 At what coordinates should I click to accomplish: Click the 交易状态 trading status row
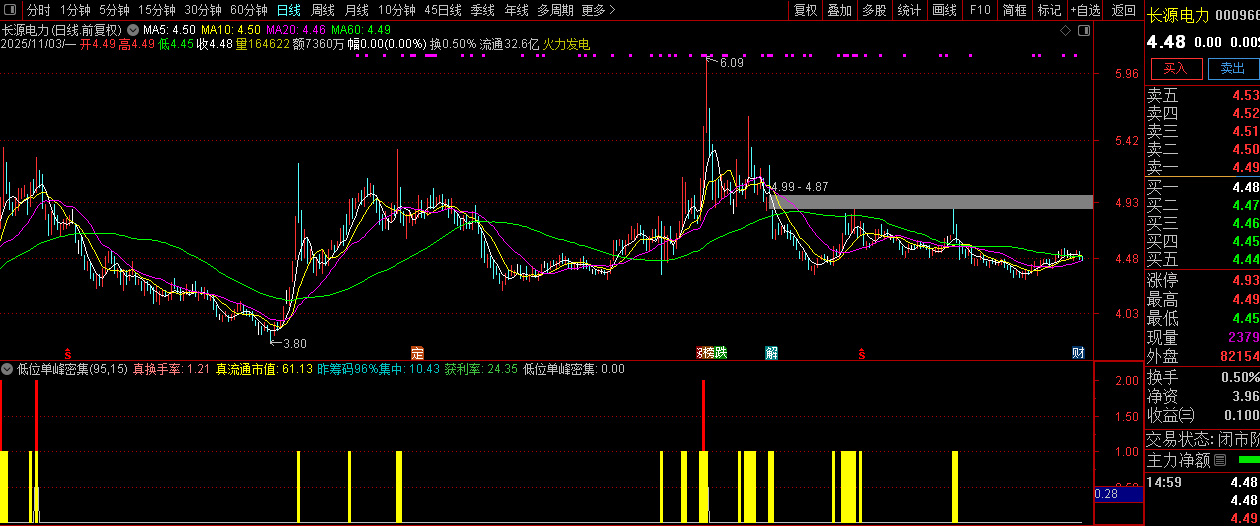pos(1202,438)
